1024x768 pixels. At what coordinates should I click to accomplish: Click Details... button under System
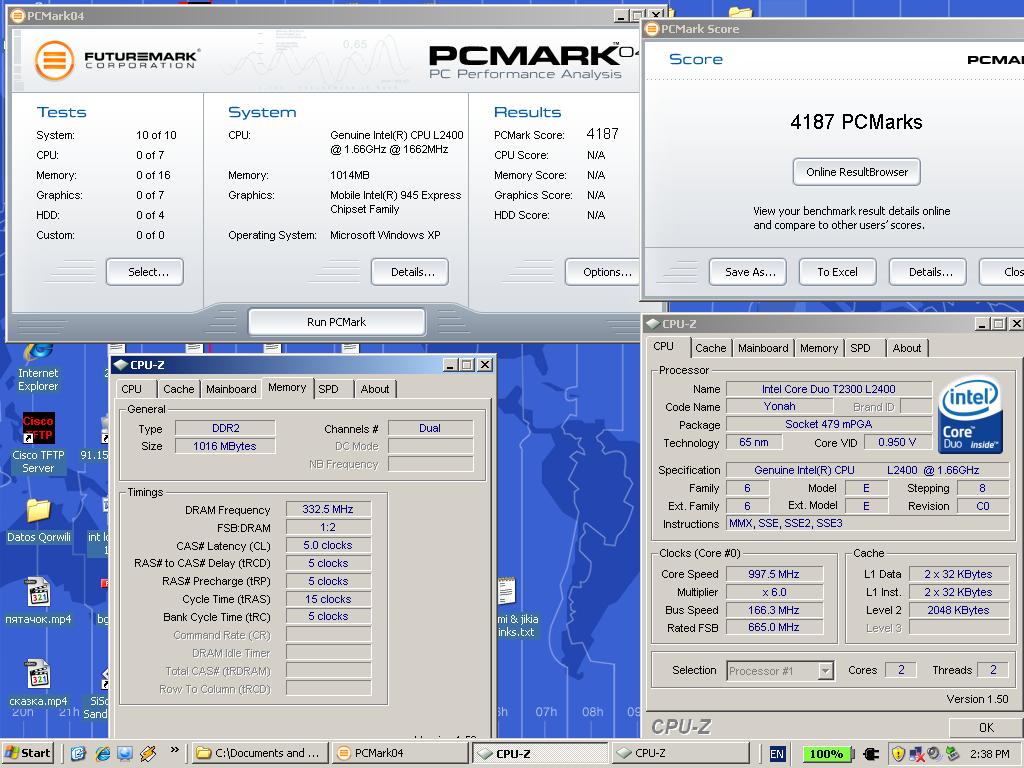pos(409,272)
